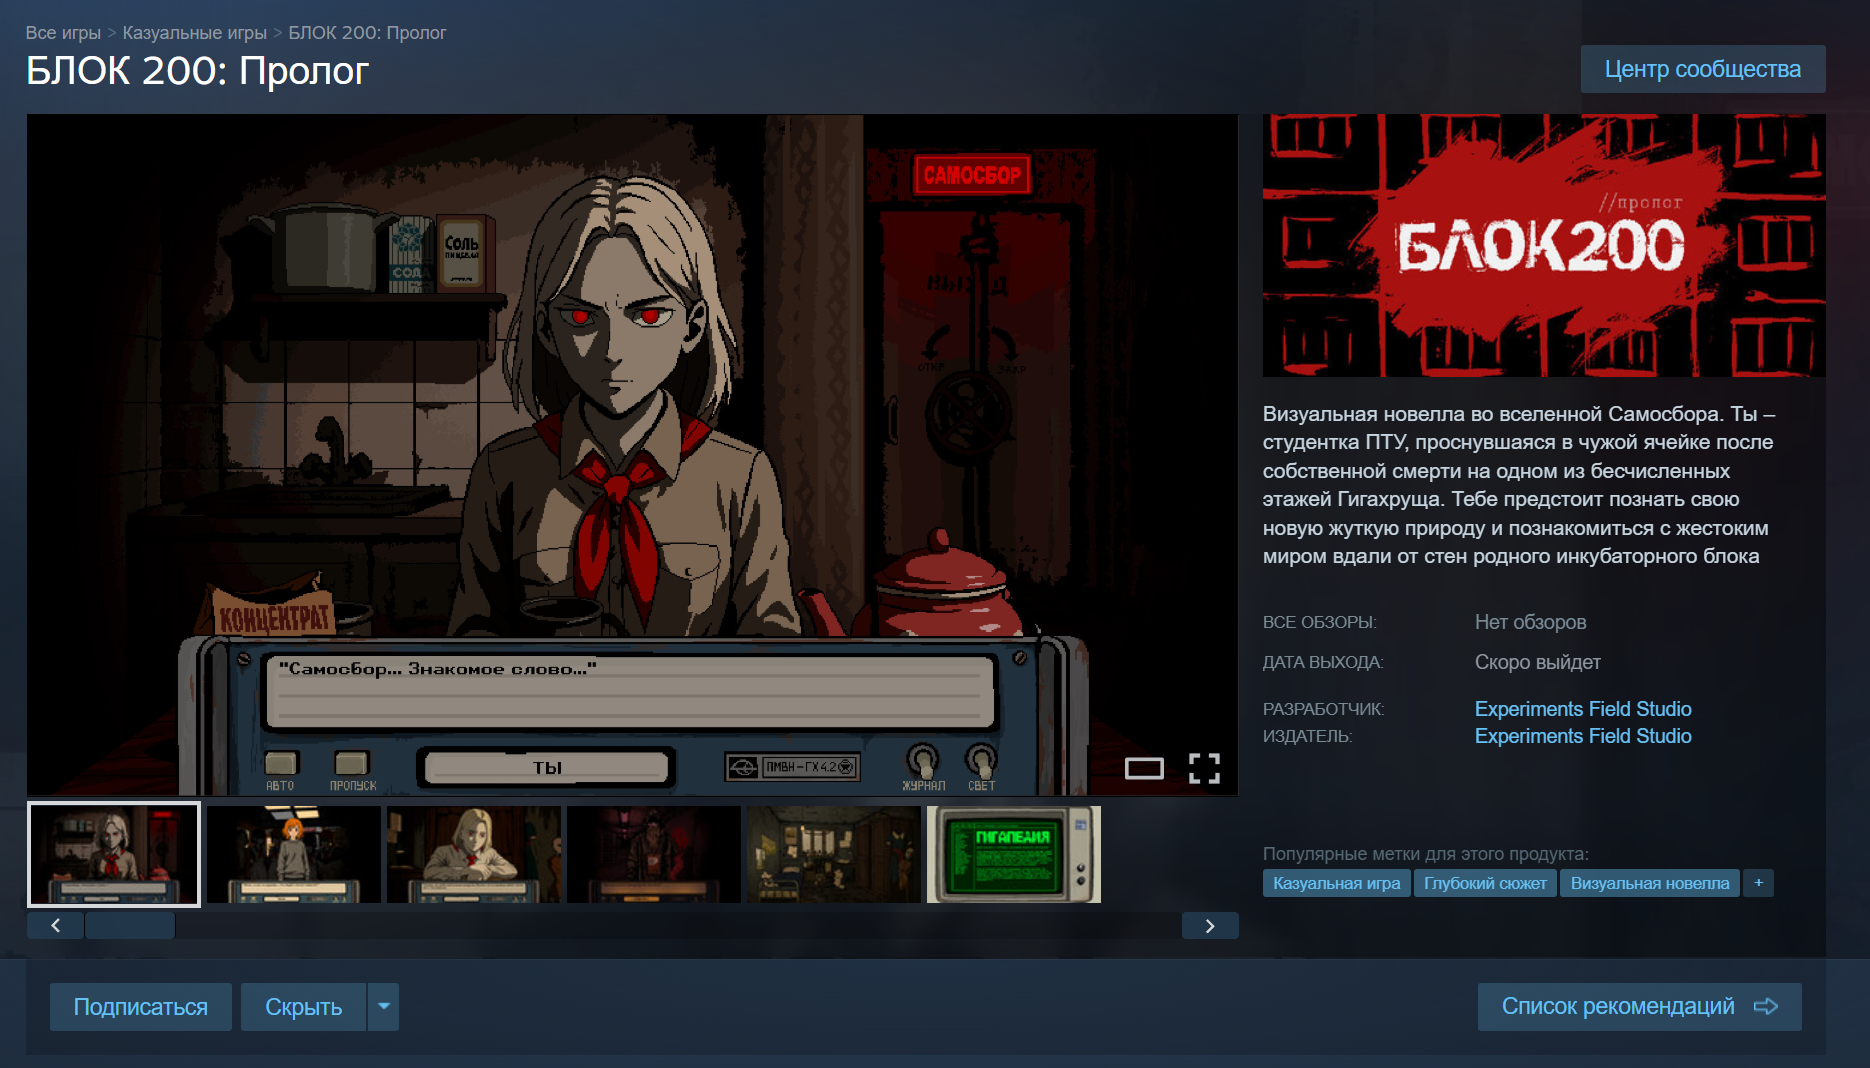Click the plus button to add tags

[1758, 883]
